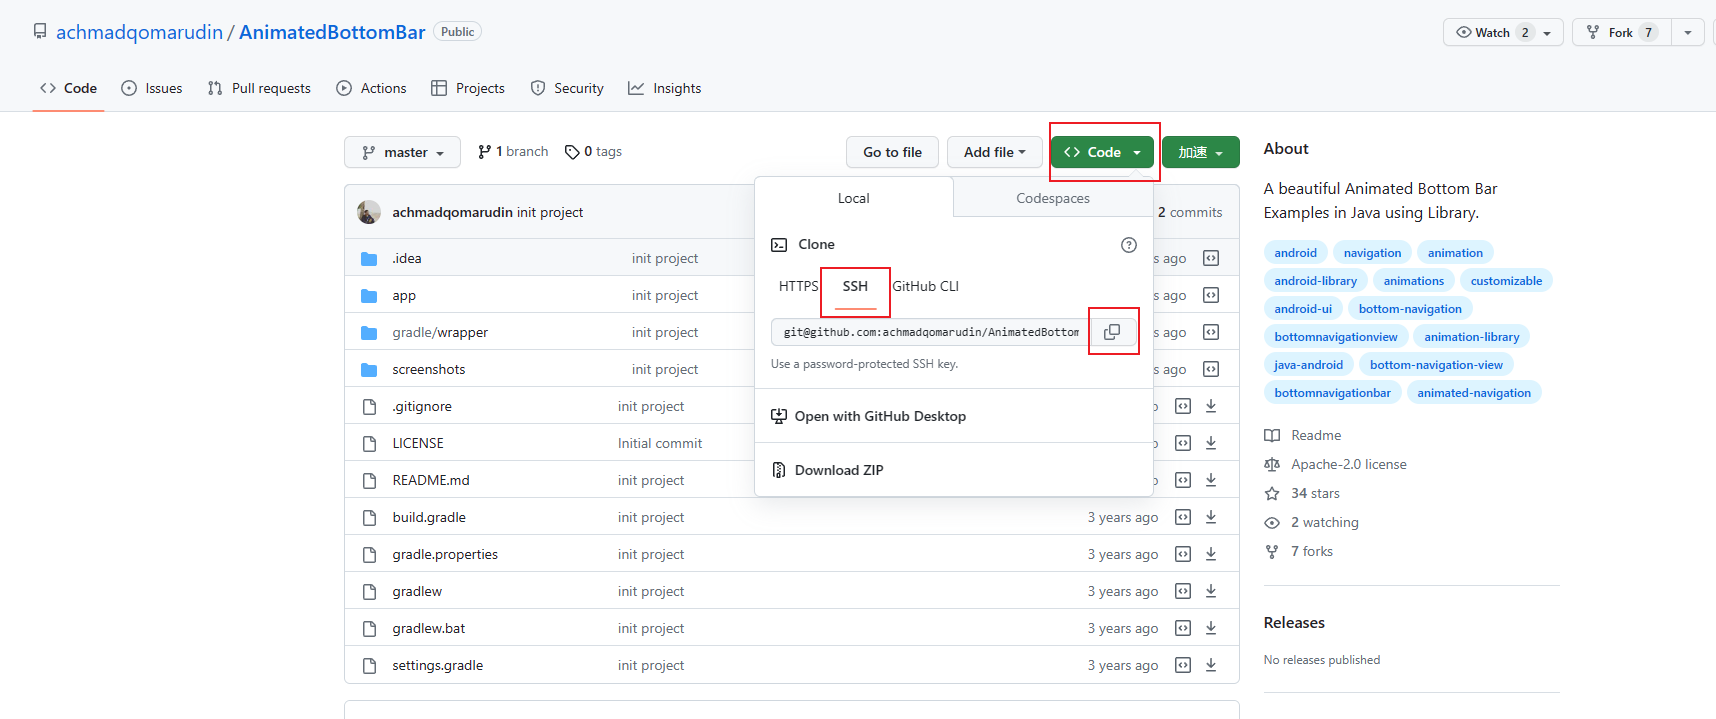Viewport: 1716px width, 719px height.
Task: Click the code icon on app row
Action: coord(1211,295)
